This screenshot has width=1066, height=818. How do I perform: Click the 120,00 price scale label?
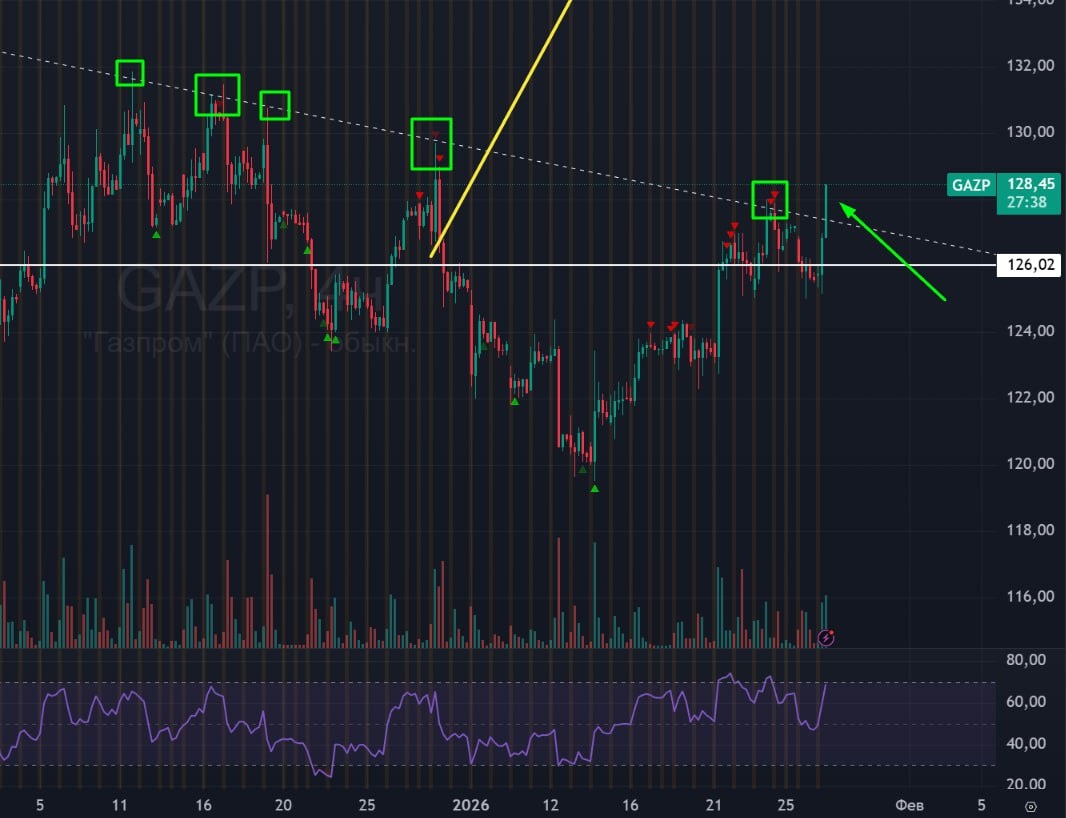(x=1030, y=464)
